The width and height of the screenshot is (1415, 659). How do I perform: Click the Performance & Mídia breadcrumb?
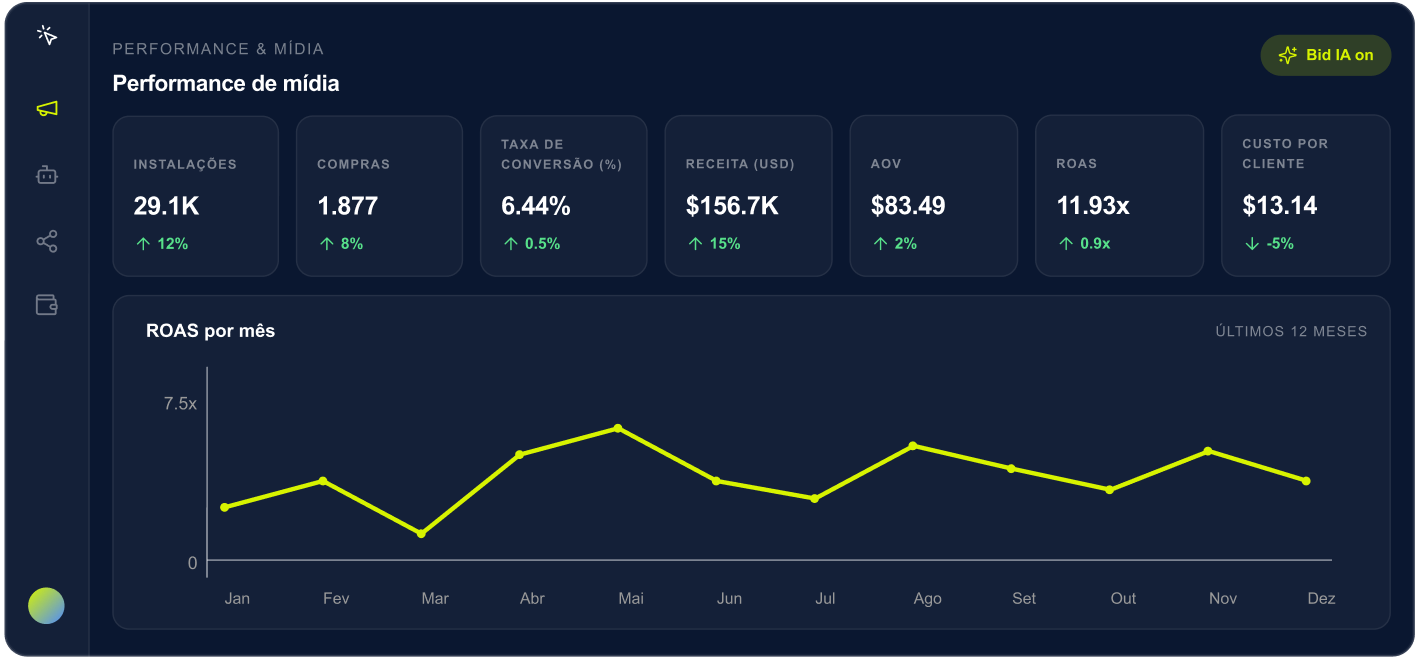(x=218, y=49)
